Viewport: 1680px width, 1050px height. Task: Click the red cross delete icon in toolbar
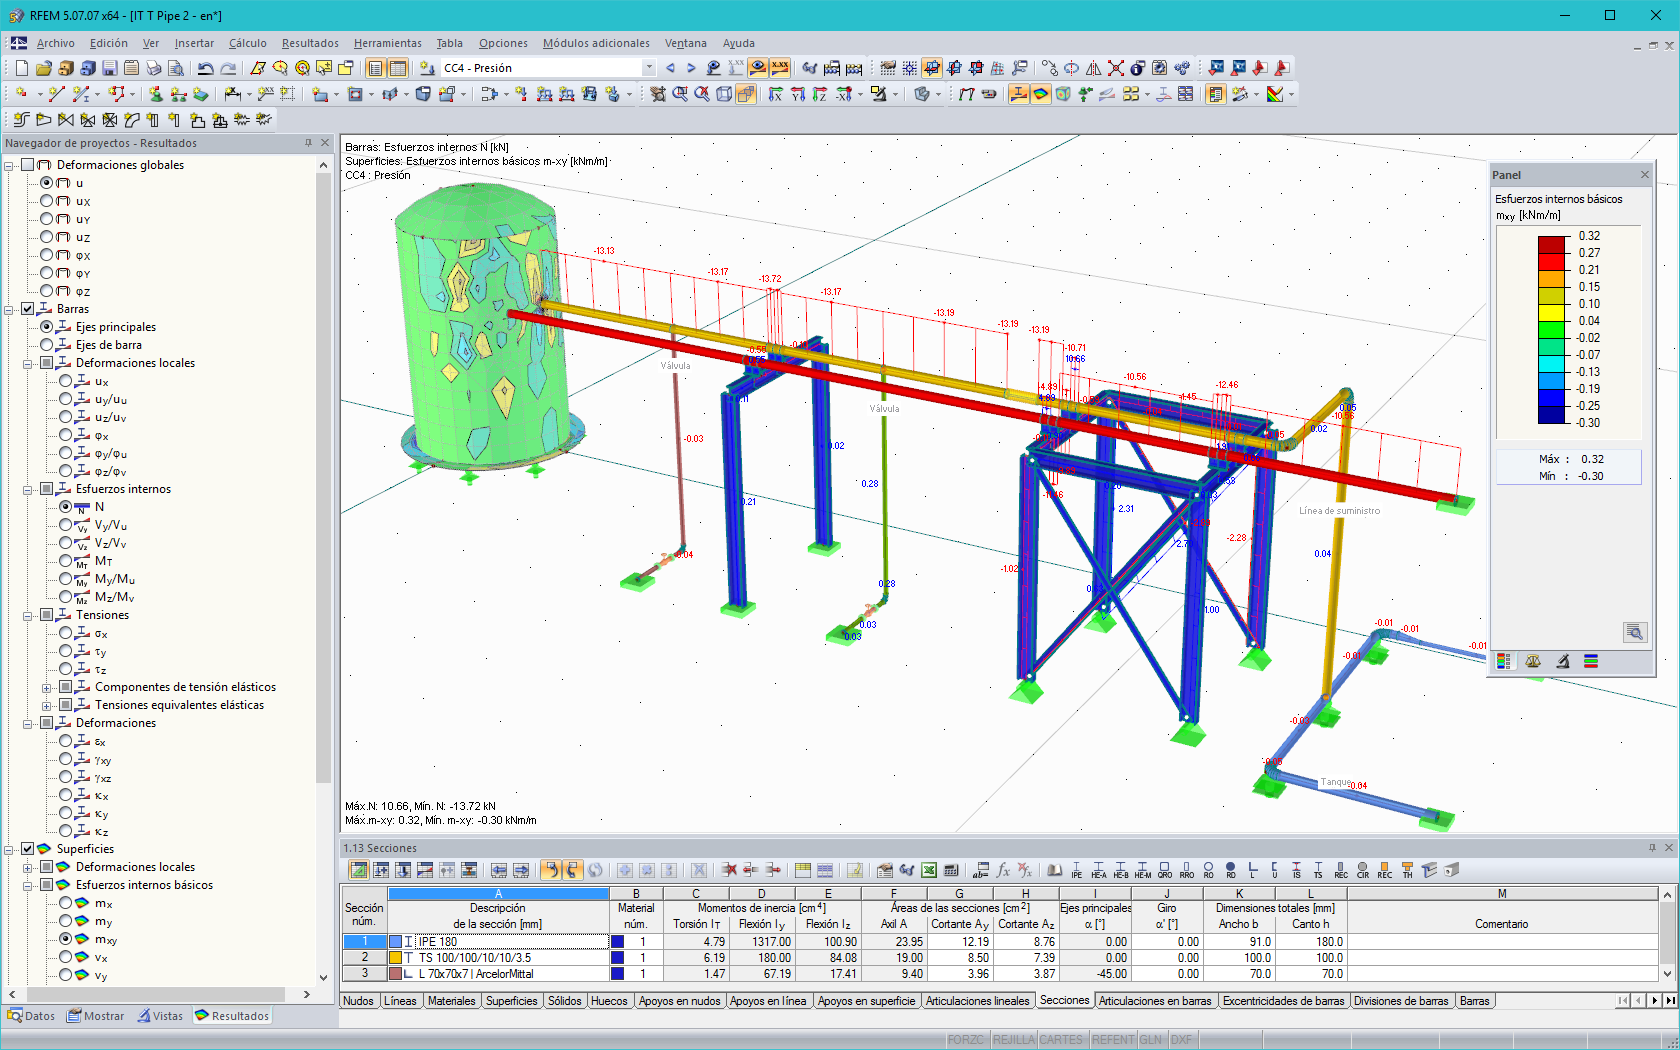pyautogui.click(x=1116, y=68)
